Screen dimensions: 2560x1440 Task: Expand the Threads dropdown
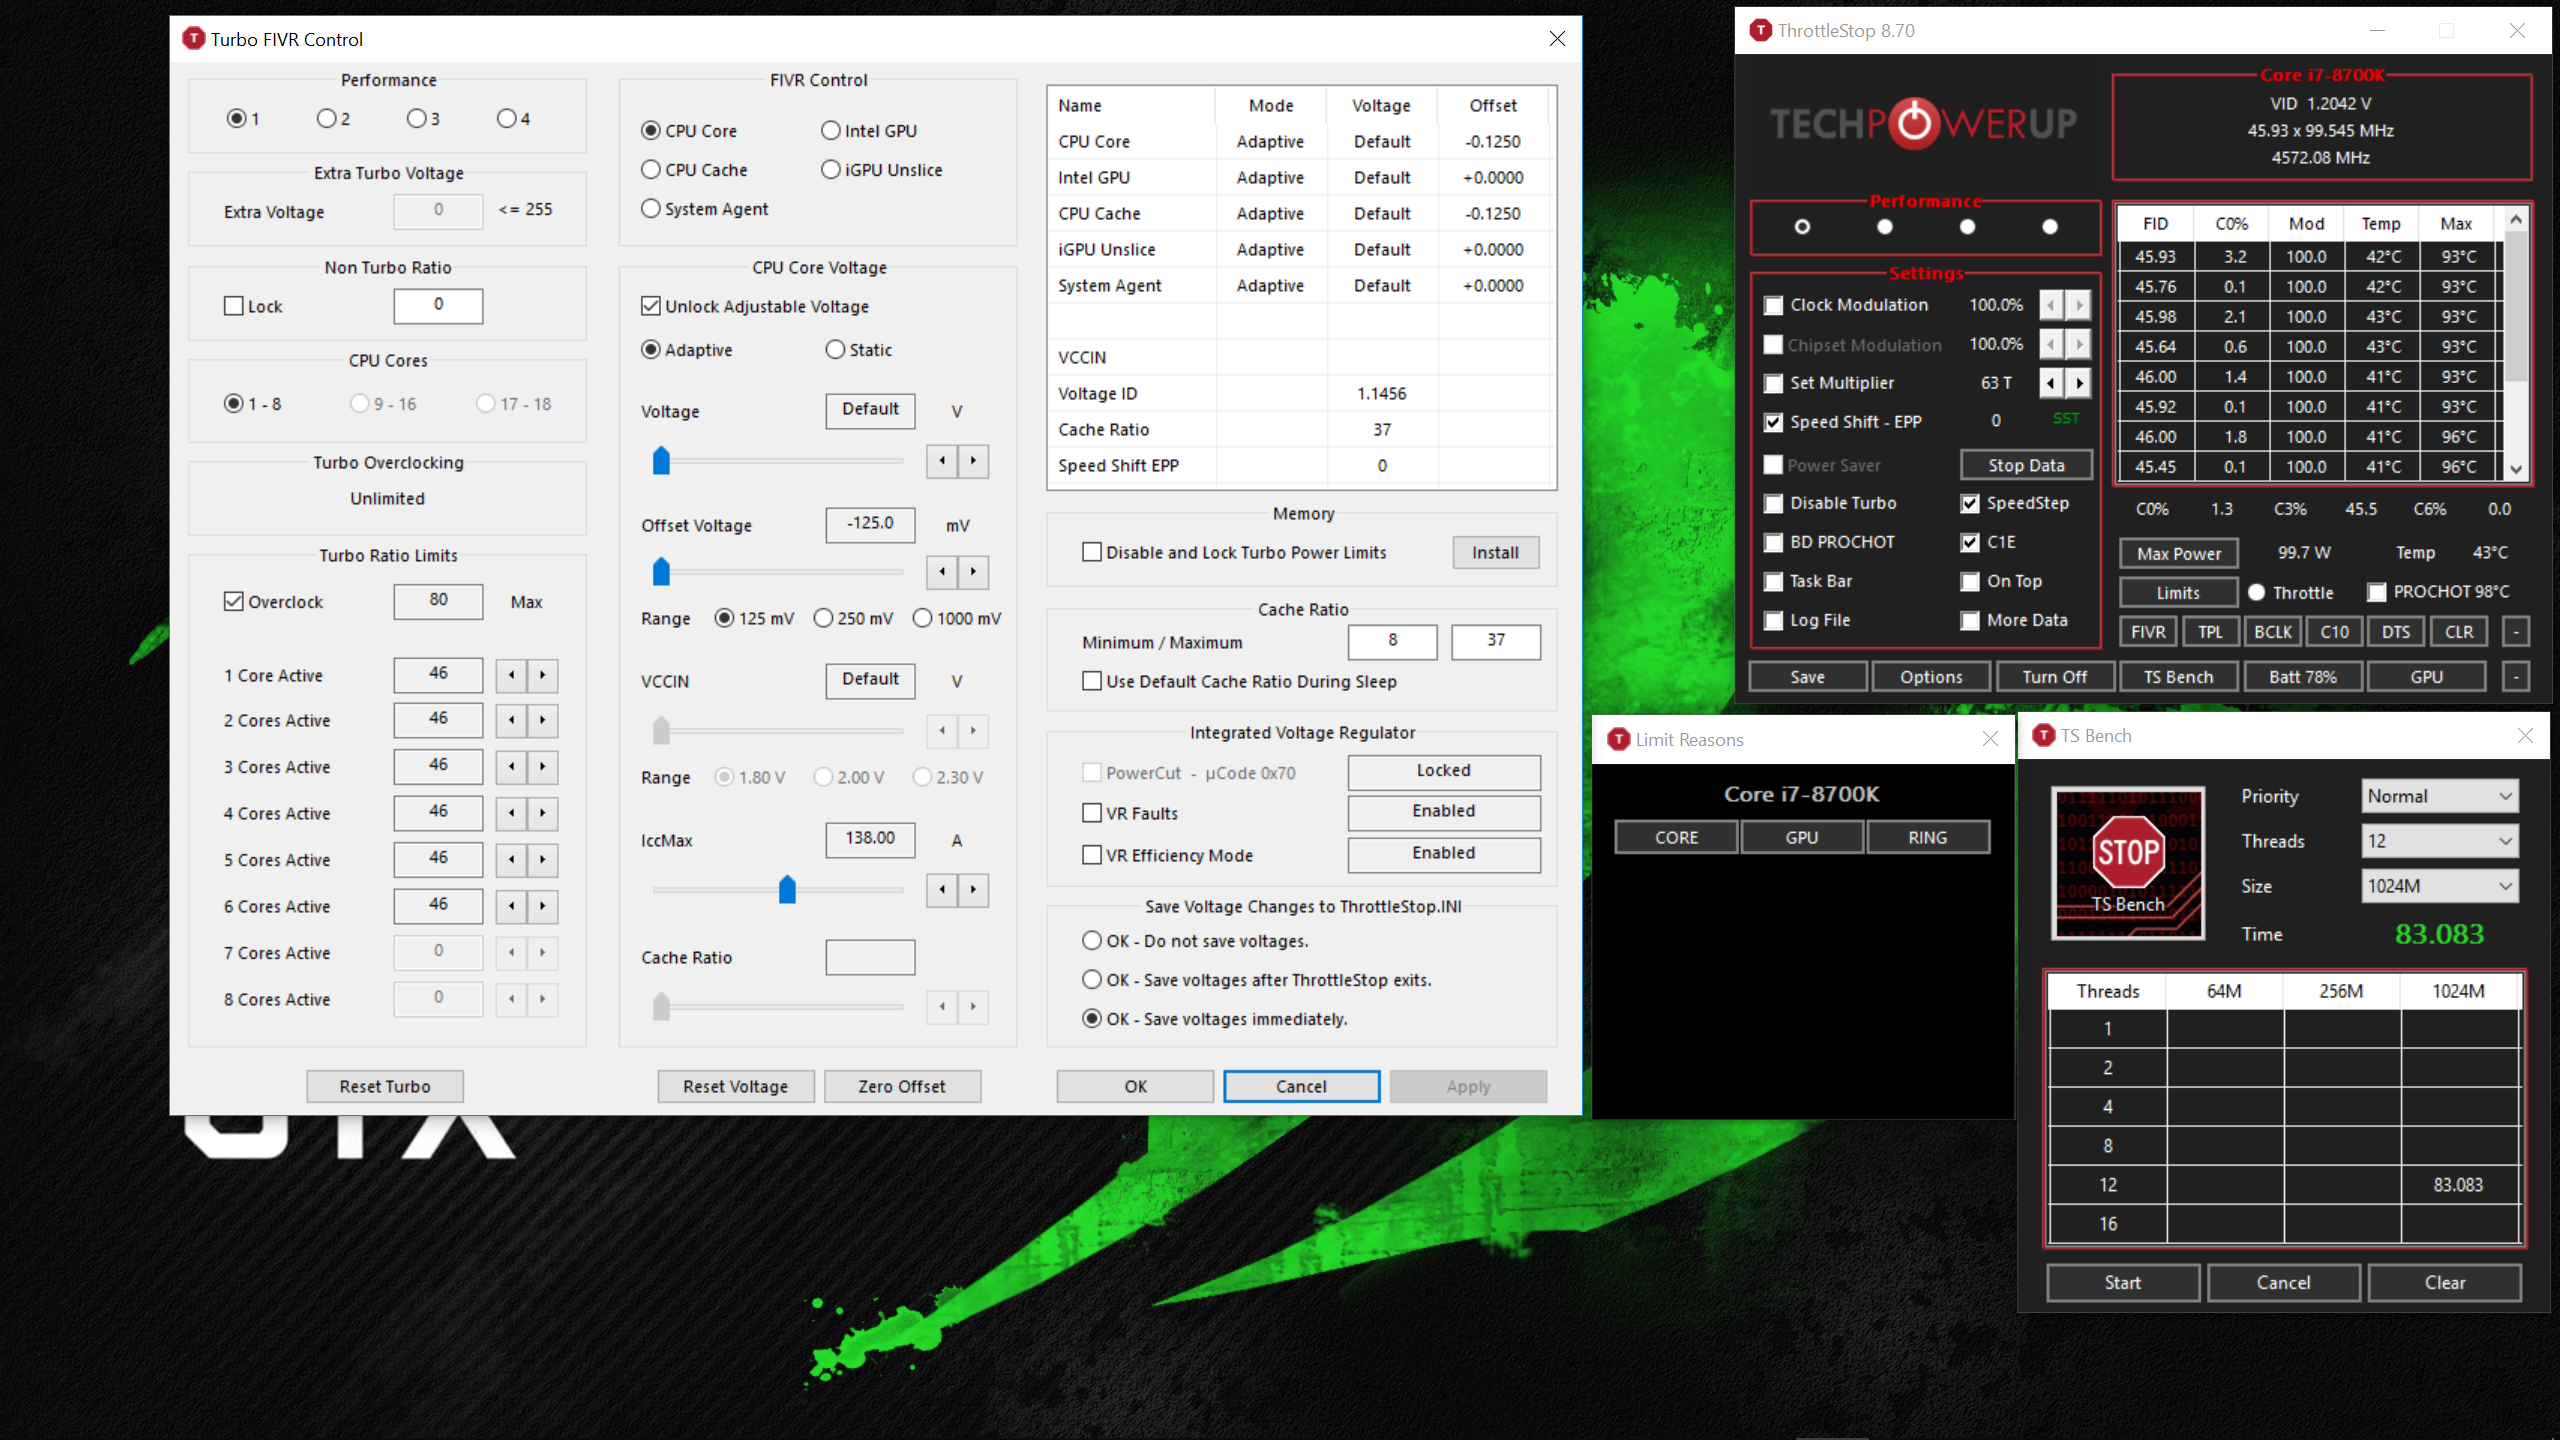point(2439,841)
